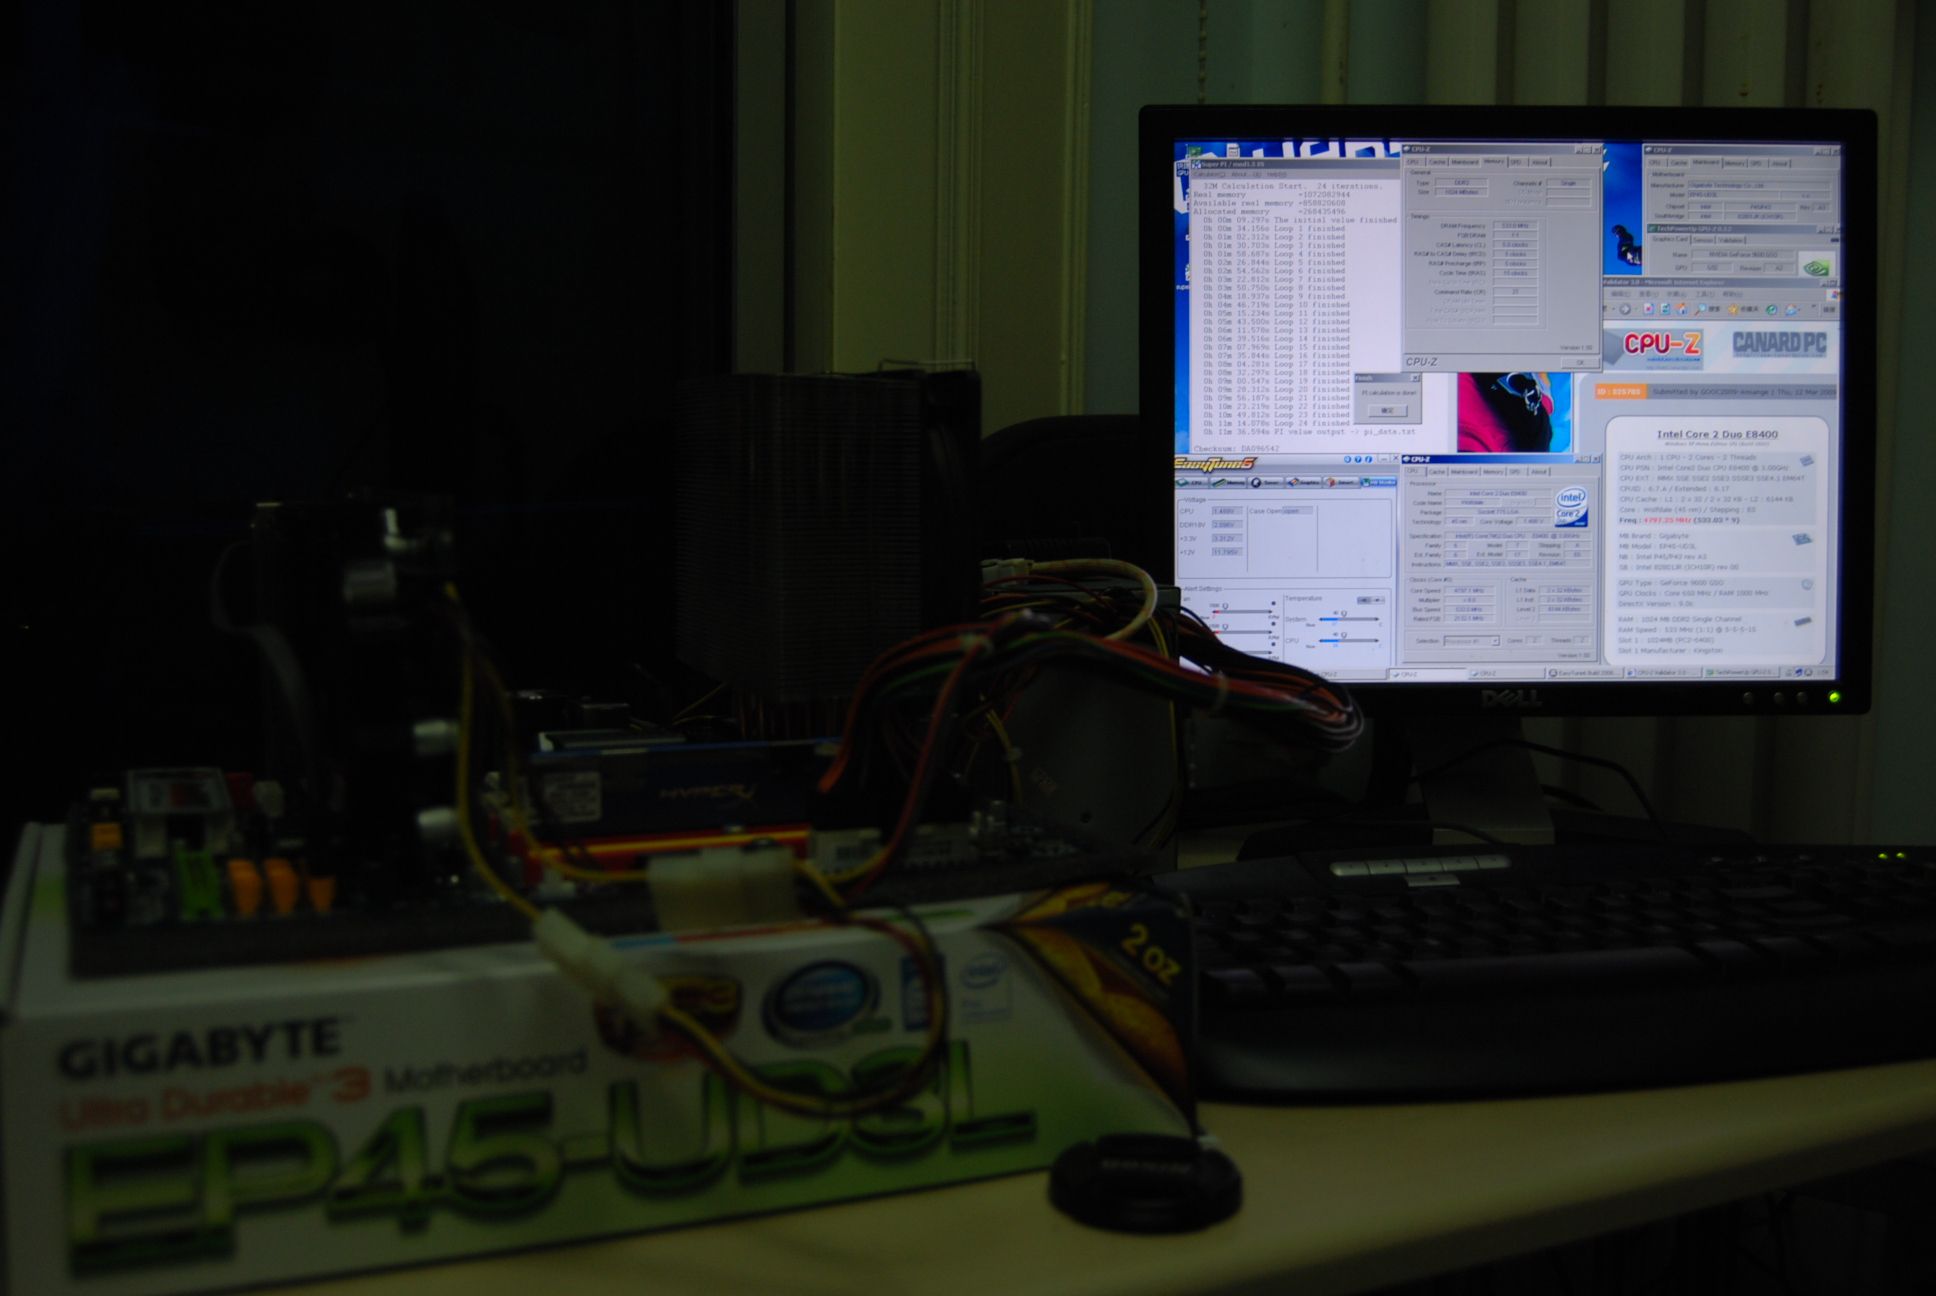Click the Favorites star in Internet Explorer toolbar
This screenshot has width=1936, height=1296.
[x=1733, y=309]
